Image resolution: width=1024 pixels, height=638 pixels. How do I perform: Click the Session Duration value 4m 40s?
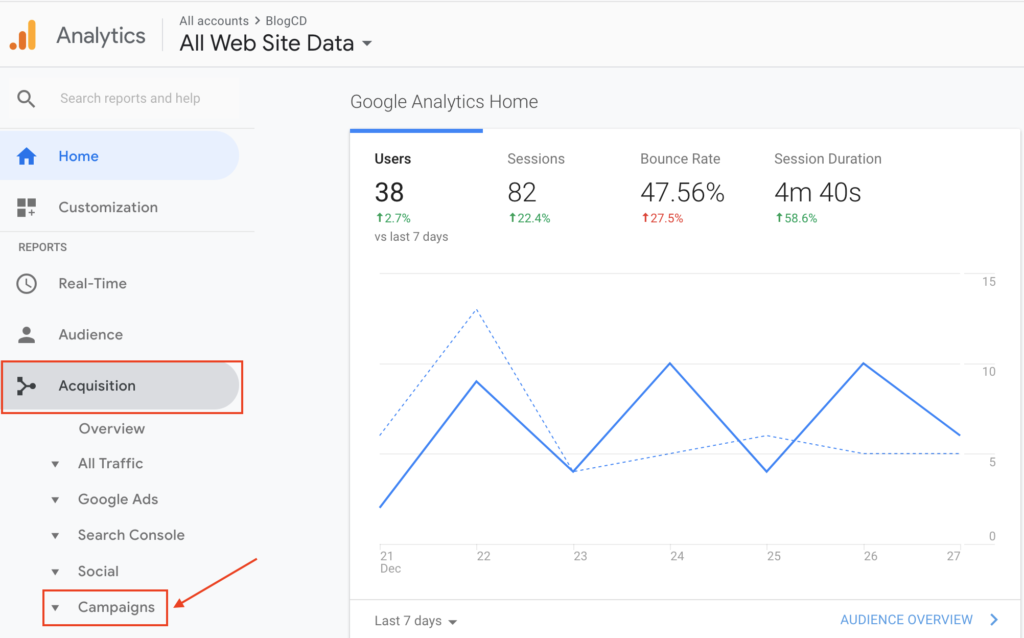818,193
